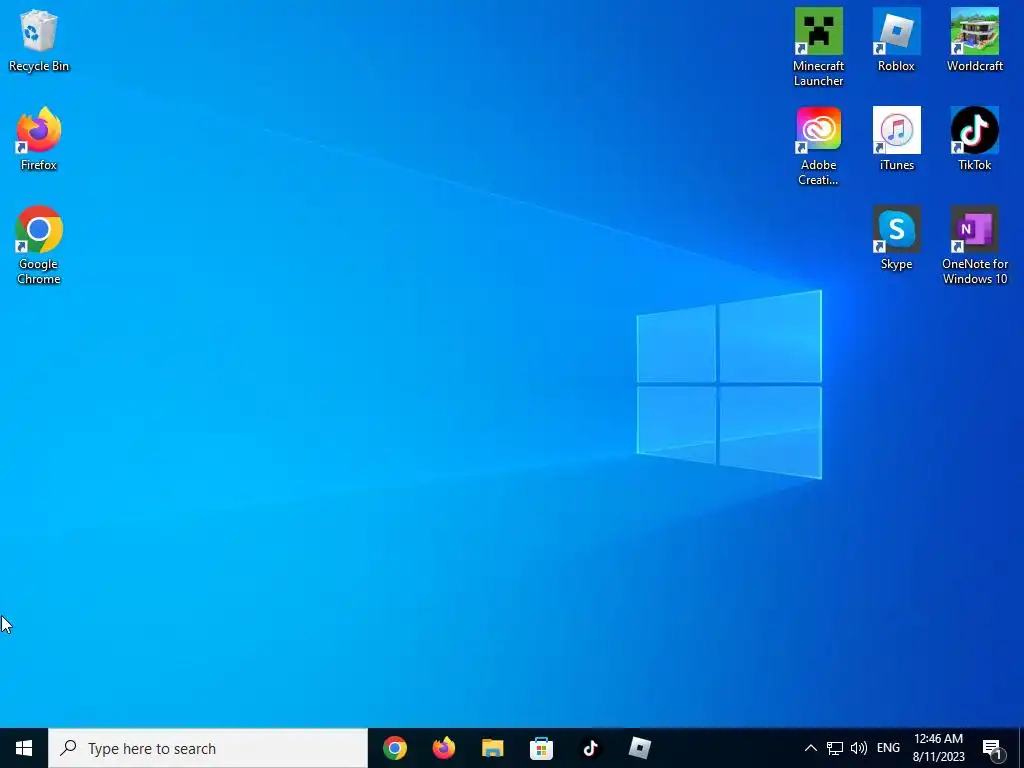Image resolution: width=1024 pixels, height=768 pixels.
Task: Open the Action Center notifications icon
Action: pyautogui.click(x=993, y=748)
